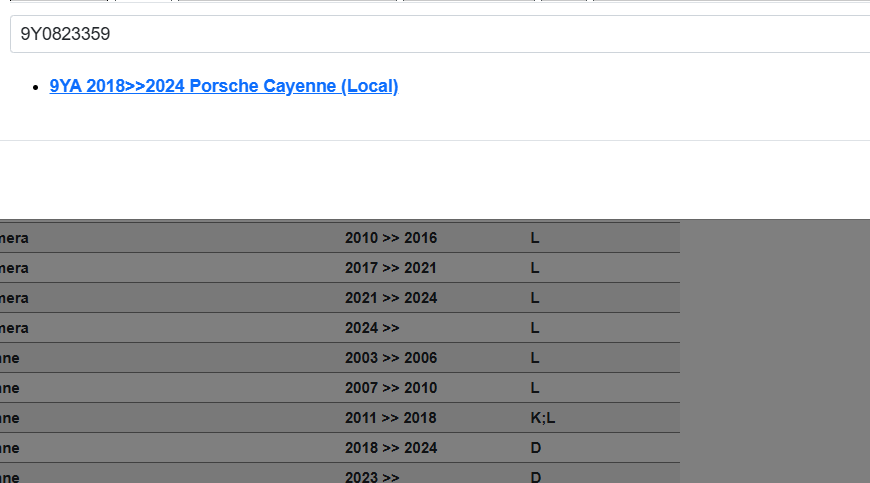Click the part number search field

[440, 34]
